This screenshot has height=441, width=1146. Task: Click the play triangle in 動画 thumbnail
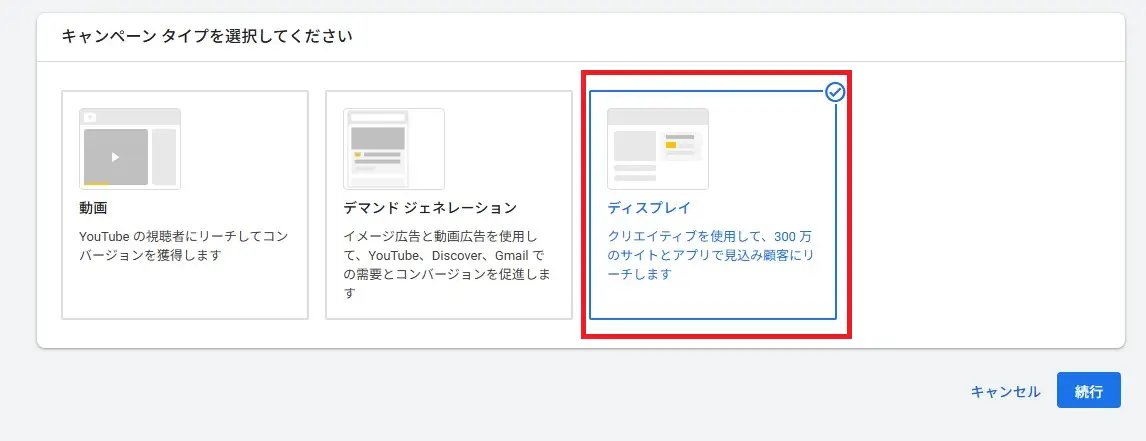click(x=115, y=157)
